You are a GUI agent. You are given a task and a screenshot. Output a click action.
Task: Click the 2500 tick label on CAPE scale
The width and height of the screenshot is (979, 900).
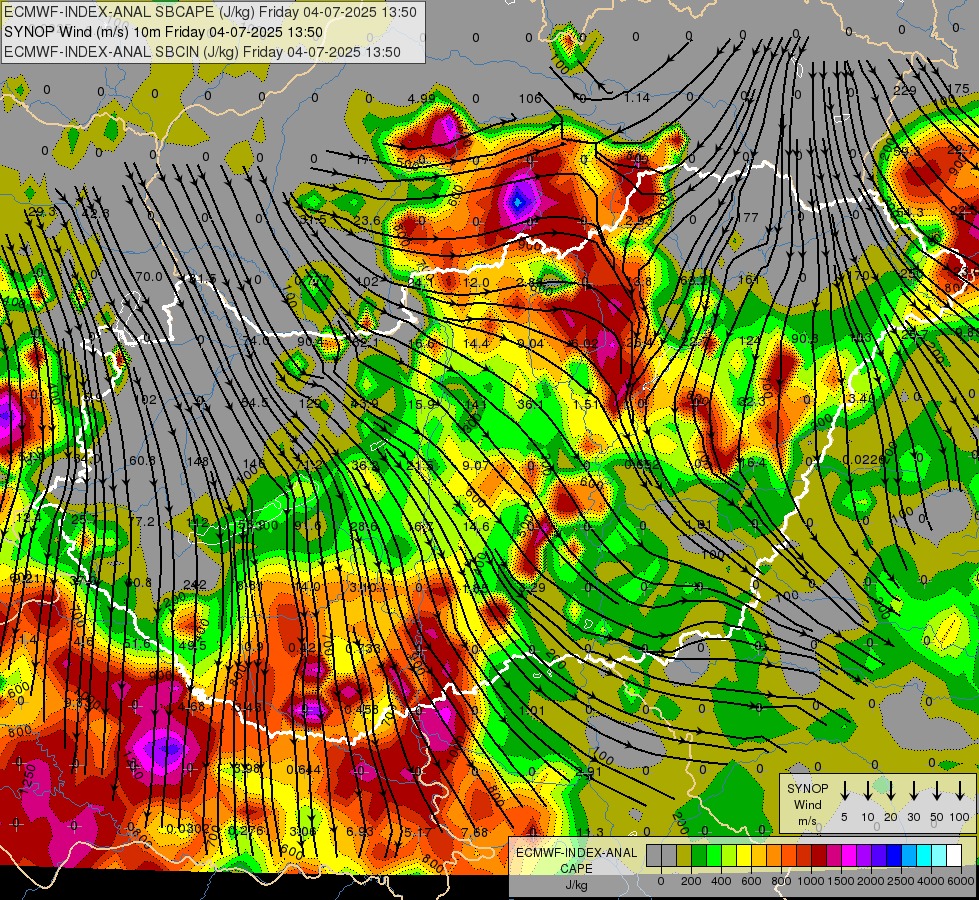pos(901,881)
